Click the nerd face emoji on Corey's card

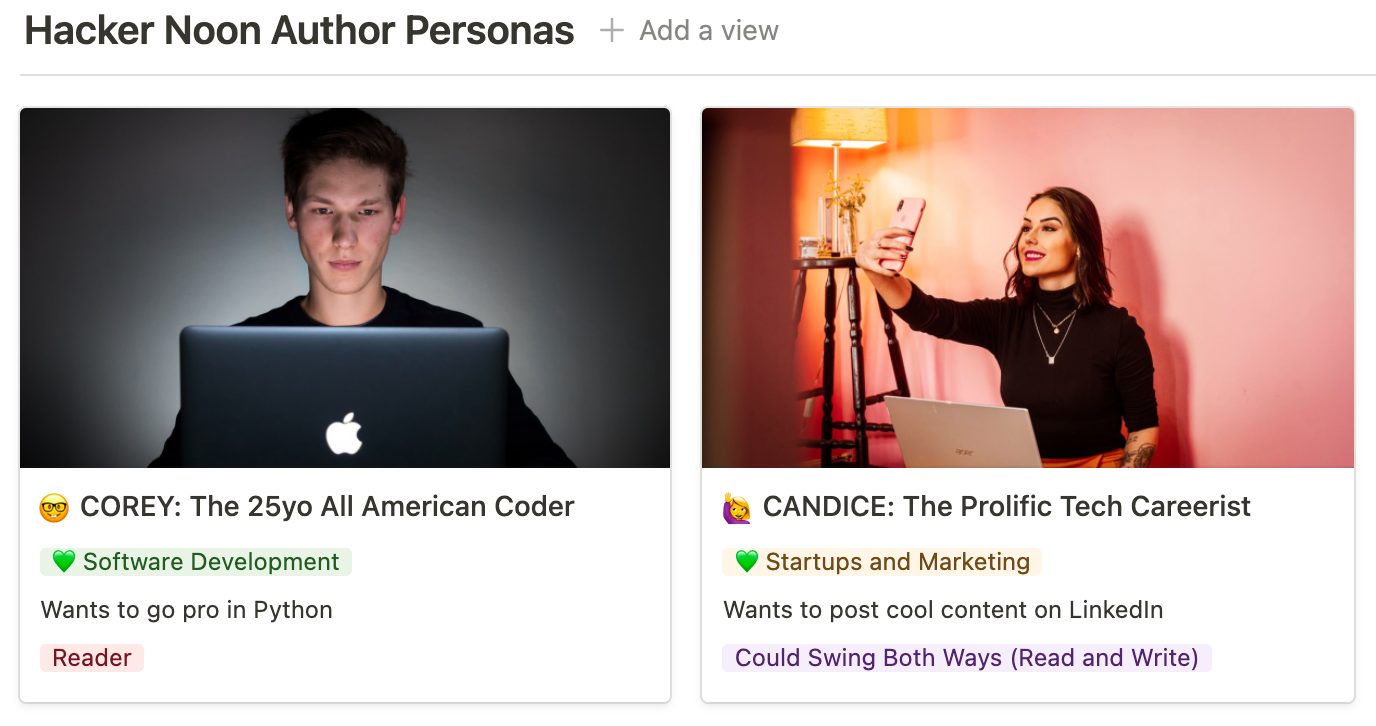54,508
